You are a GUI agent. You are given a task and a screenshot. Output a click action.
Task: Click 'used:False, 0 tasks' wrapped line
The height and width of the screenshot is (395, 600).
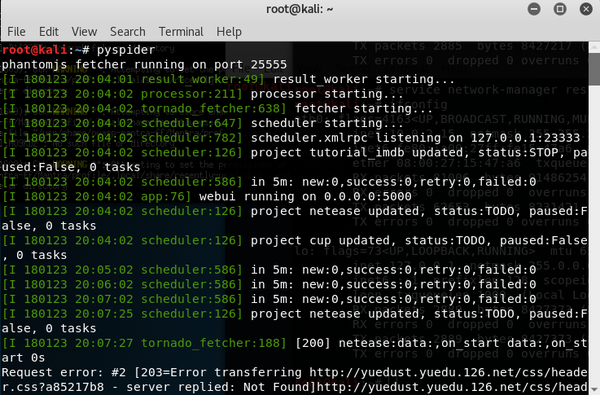[x=71, y=167]
